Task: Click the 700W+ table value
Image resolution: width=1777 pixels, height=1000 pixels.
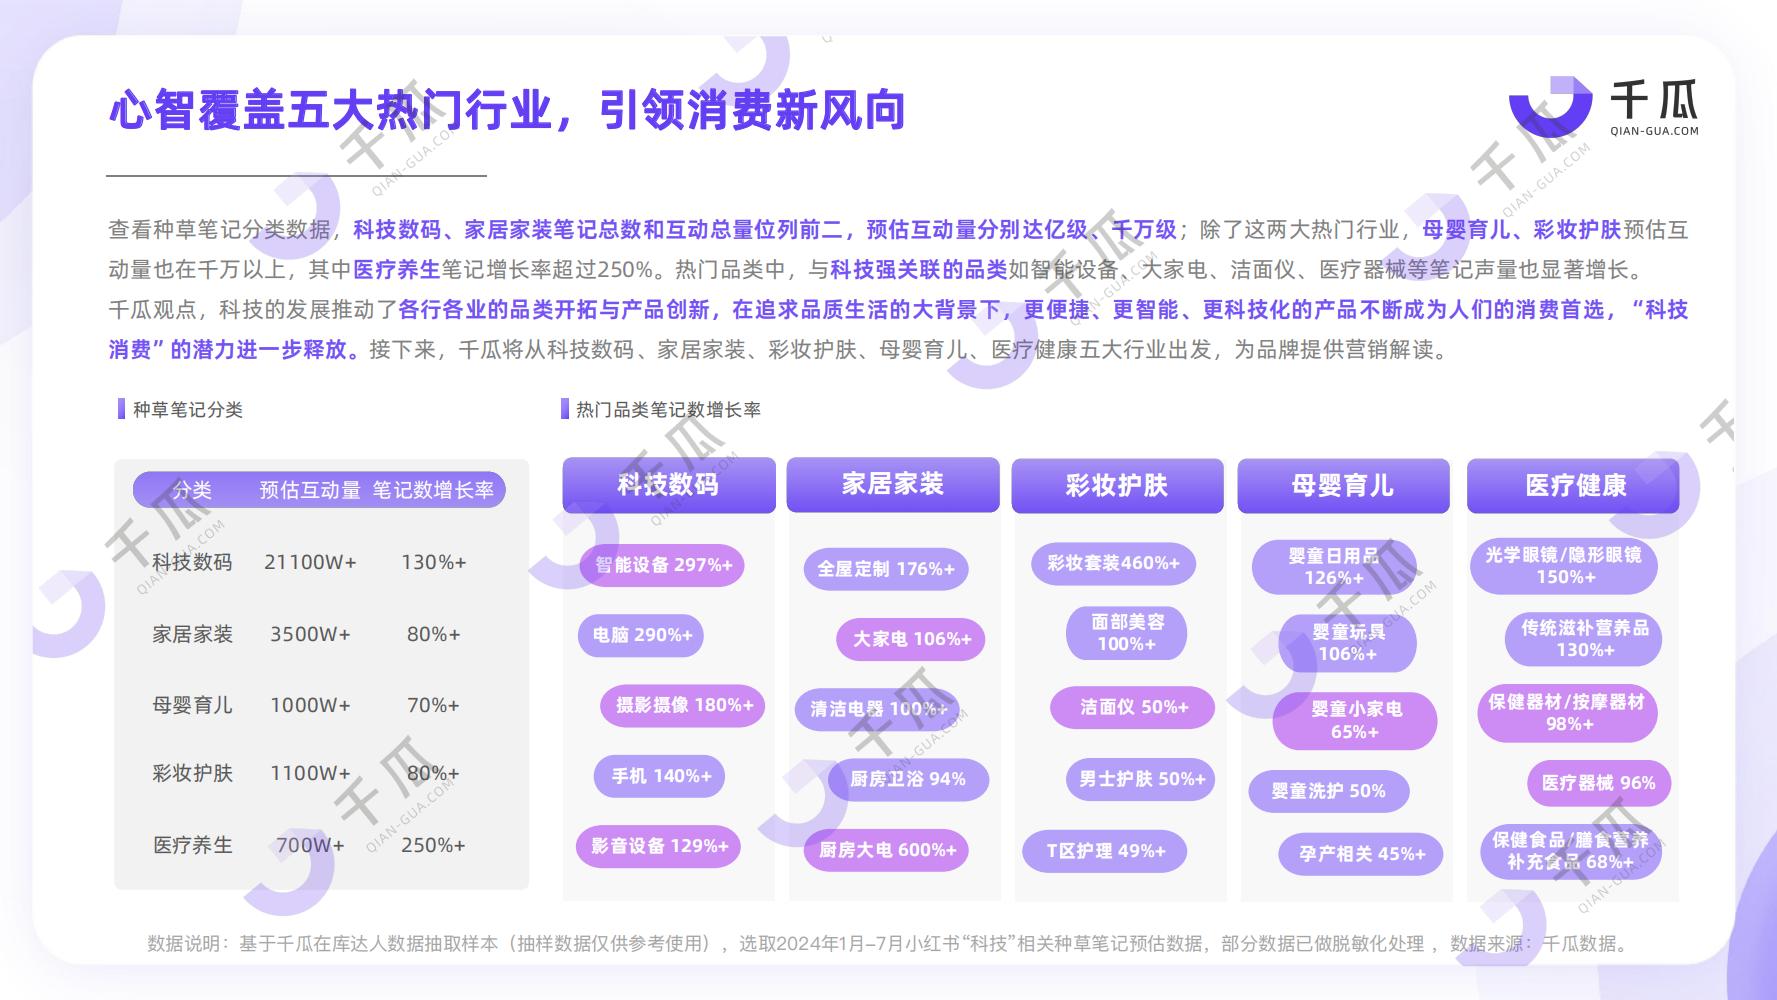Action: pyautogui.click(x=310, y=845)
